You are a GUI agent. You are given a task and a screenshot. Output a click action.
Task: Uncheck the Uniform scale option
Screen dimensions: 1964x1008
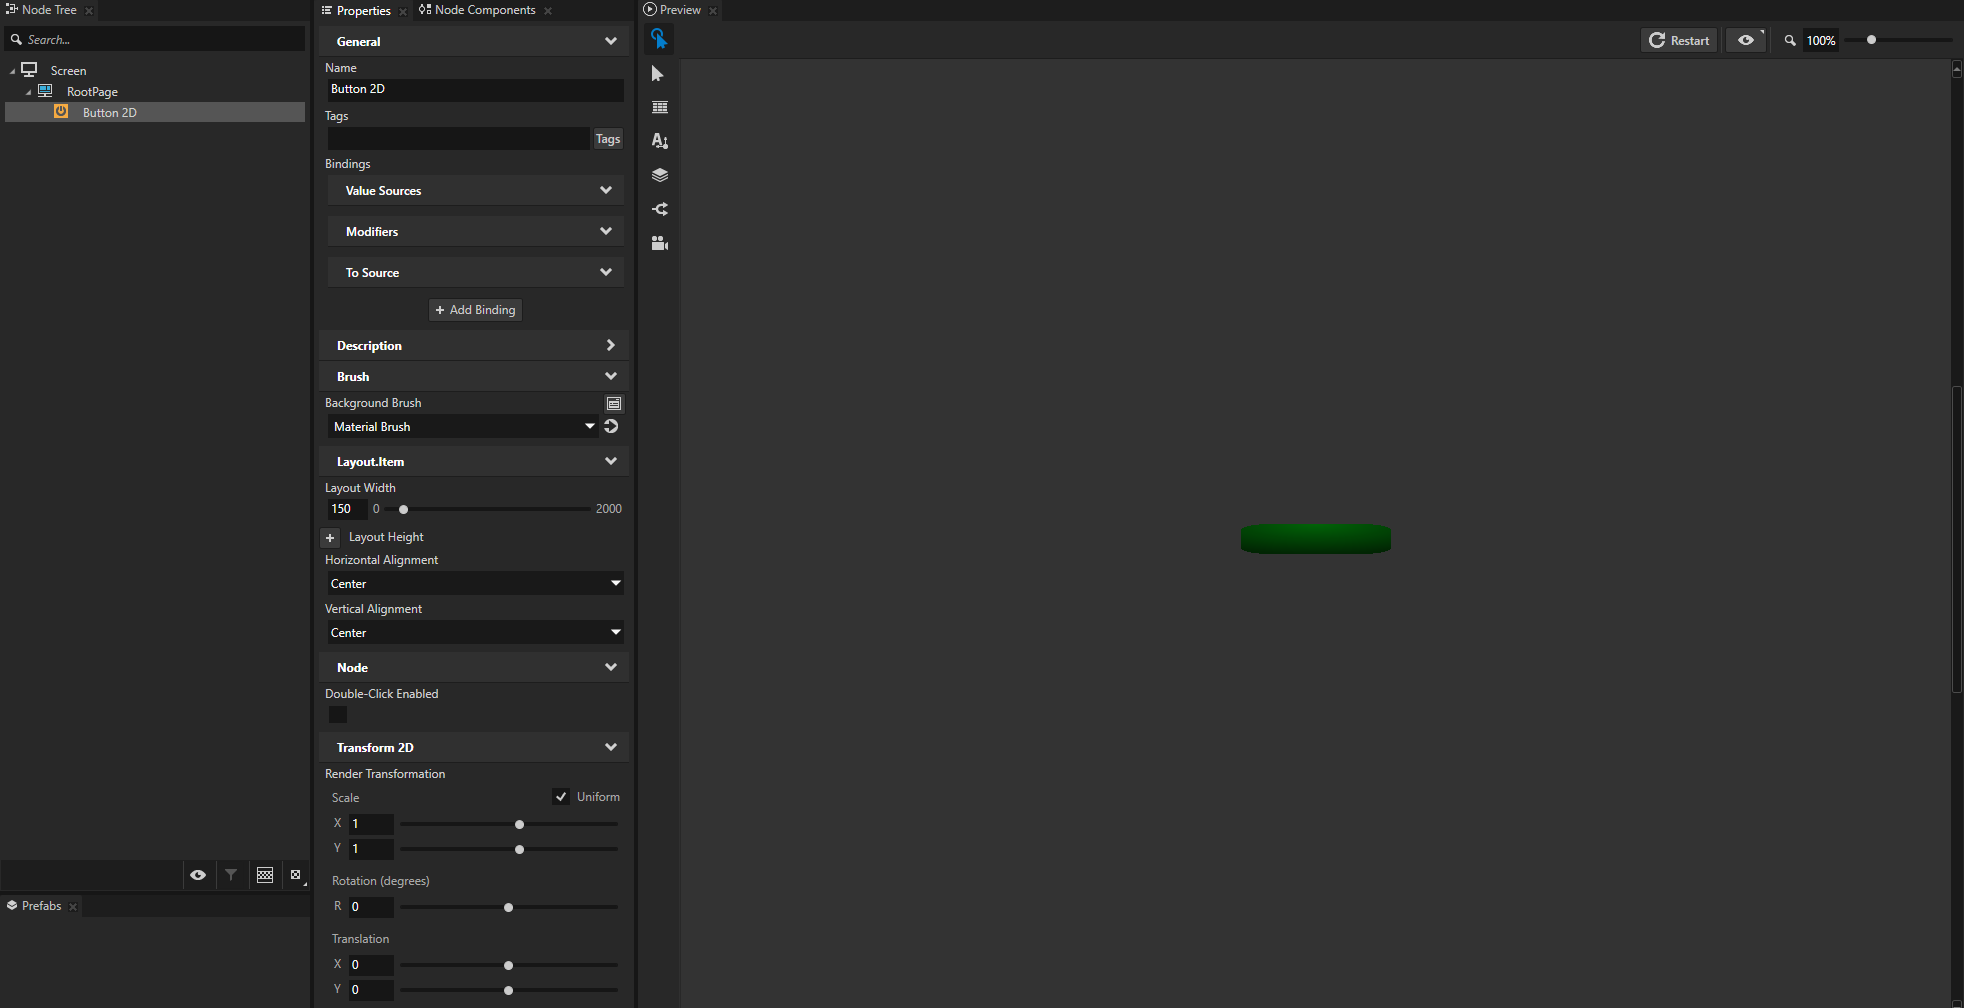coord(561,796)
